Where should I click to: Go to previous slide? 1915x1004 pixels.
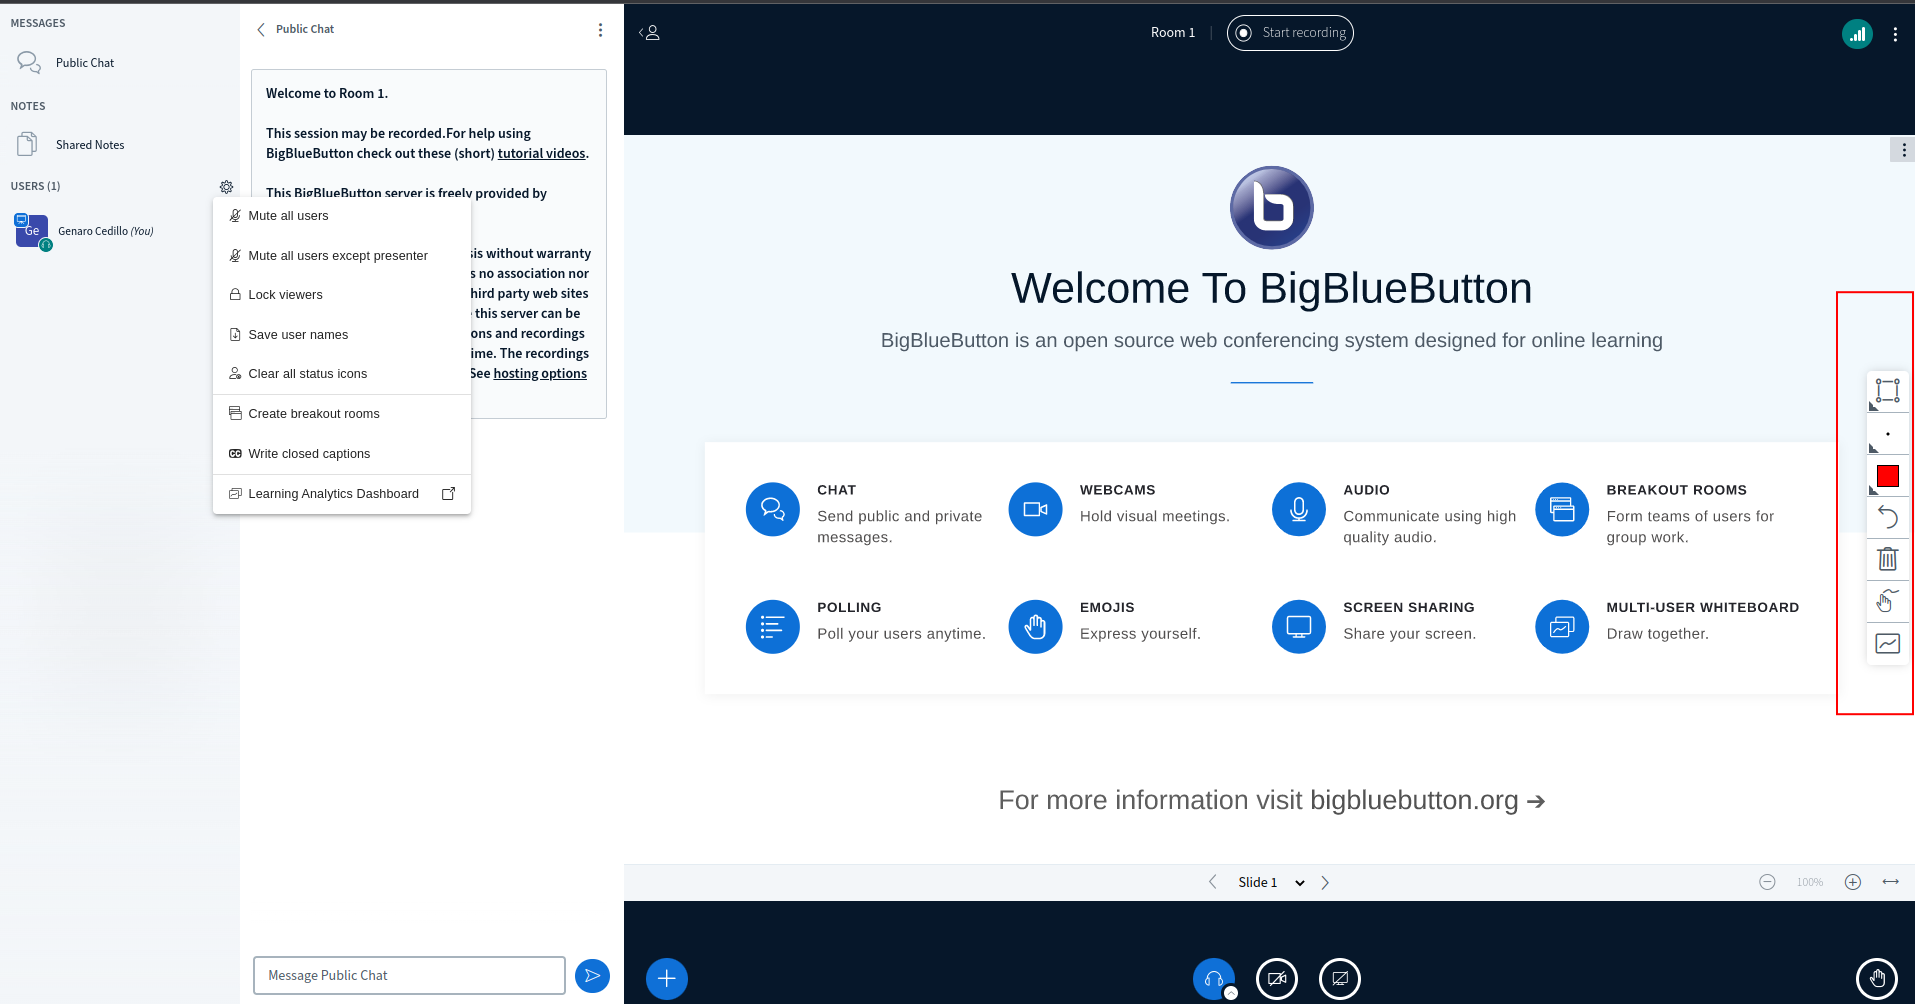pos(1212,882)
